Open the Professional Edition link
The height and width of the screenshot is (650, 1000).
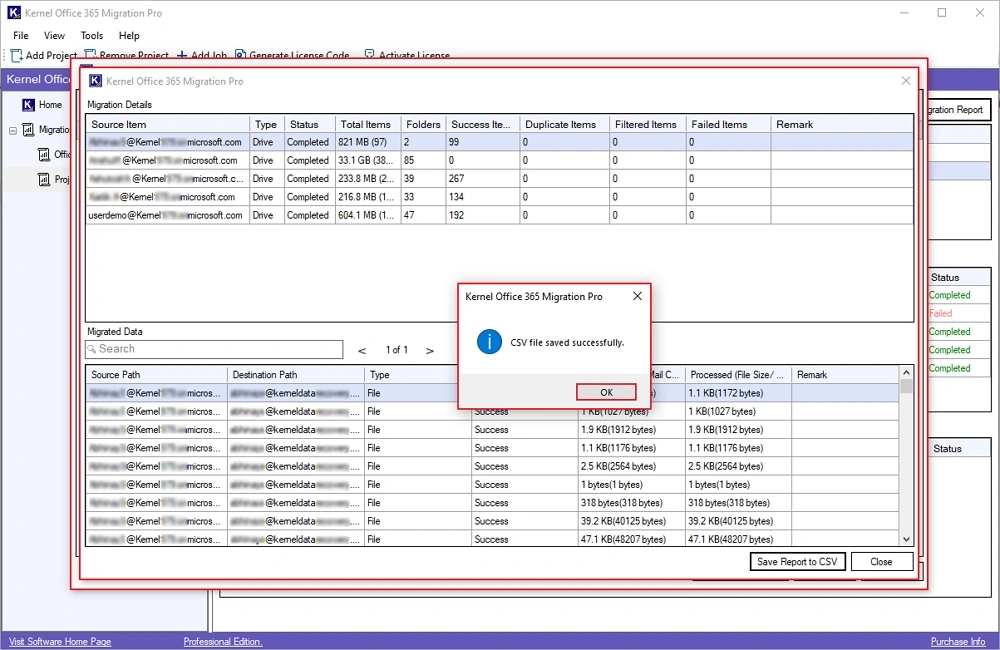click(221, 641)
